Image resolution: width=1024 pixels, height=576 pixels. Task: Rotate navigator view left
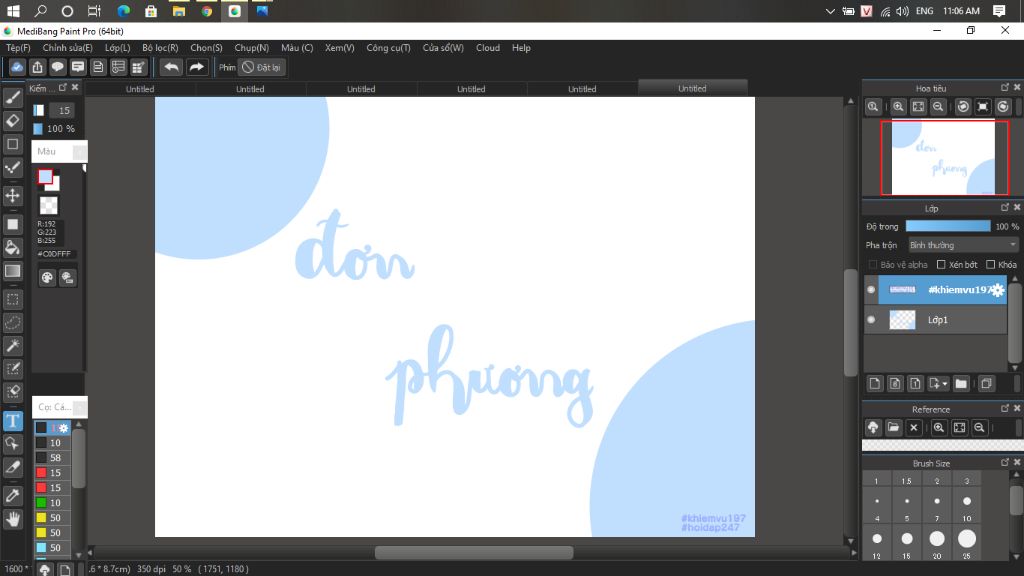click(x=963, y=107)
